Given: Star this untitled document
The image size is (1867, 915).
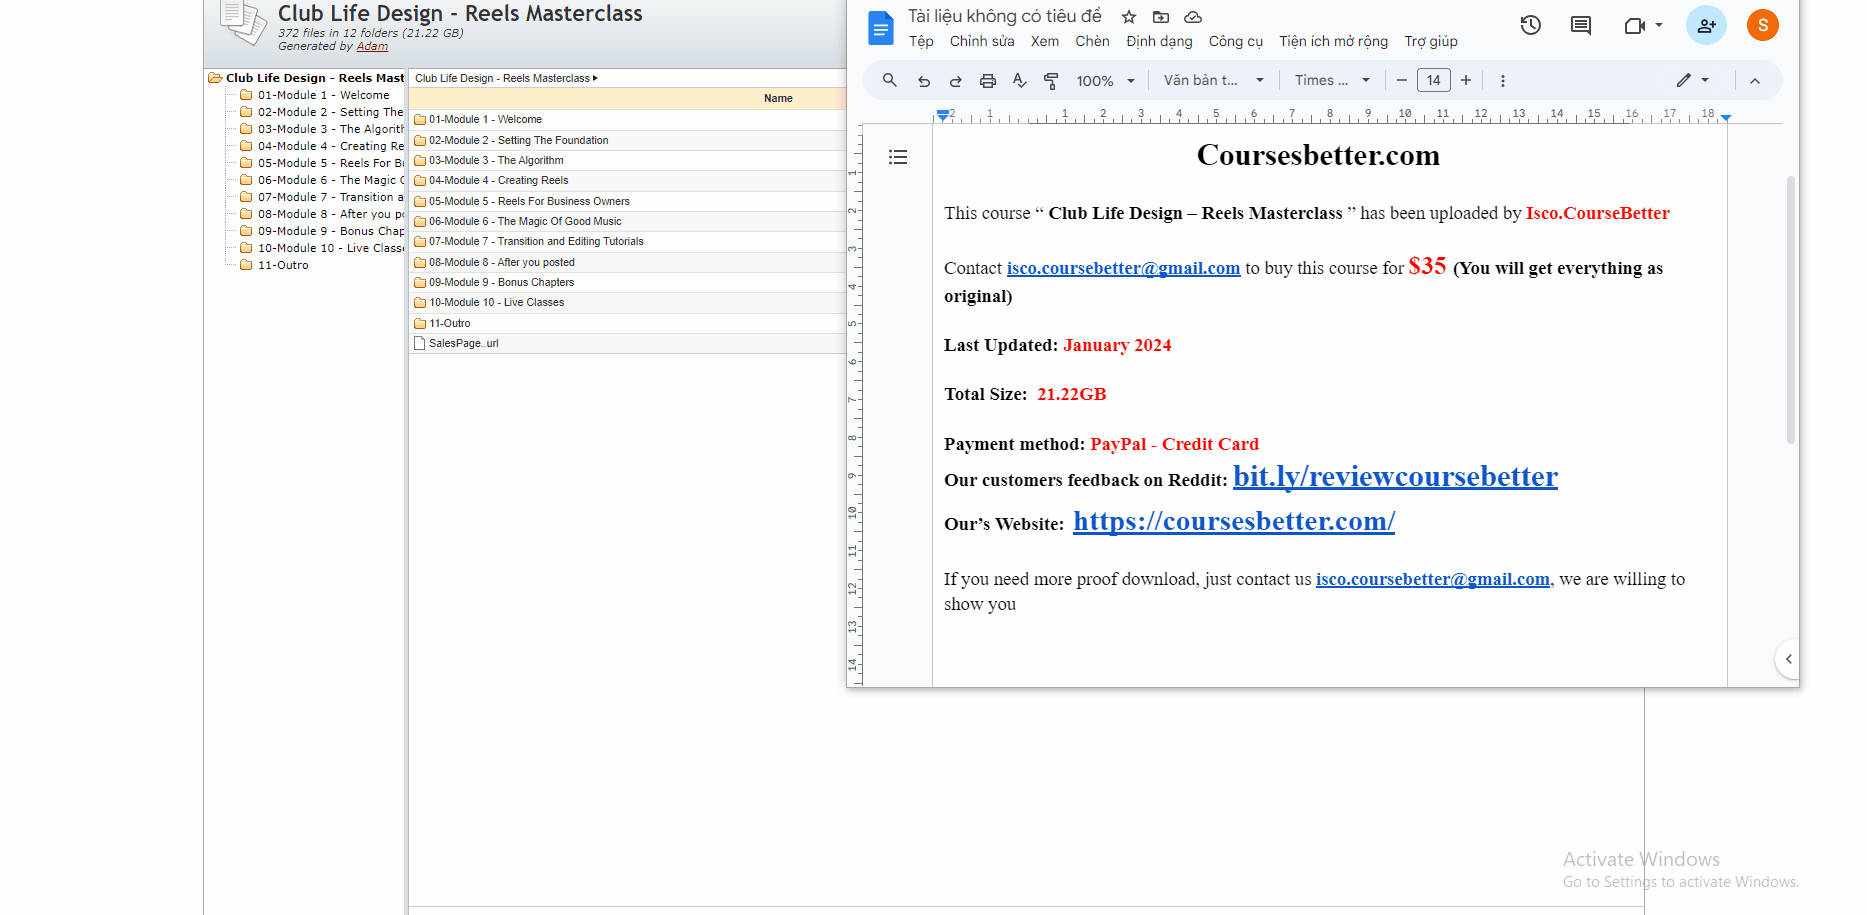Looking at the screenshot, I should [x=1129, y=17].
